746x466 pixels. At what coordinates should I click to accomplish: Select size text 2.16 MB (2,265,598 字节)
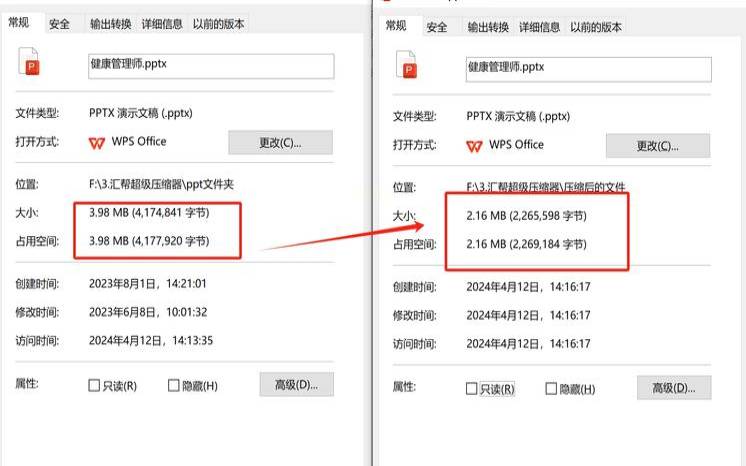tap(526, 216)
